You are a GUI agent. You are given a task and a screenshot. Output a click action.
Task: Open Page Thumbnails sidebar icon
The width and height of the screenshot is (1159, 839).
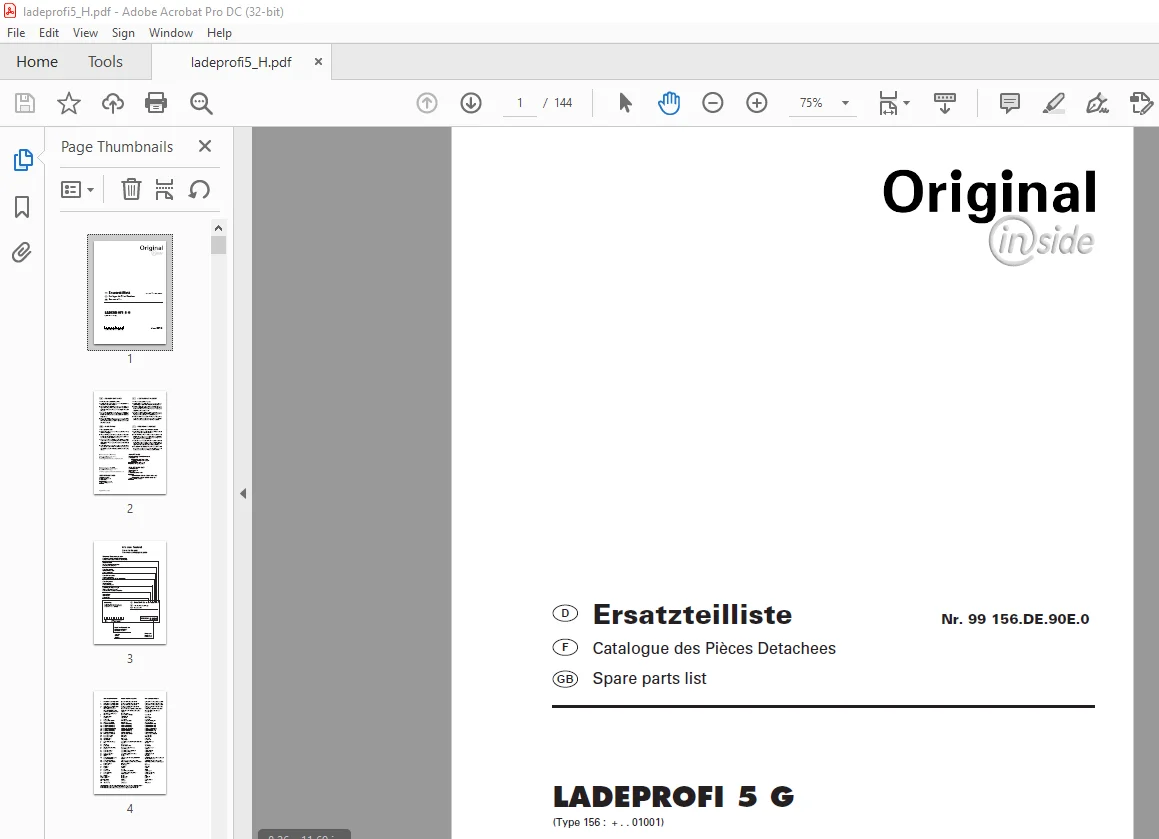coord(23,160)
